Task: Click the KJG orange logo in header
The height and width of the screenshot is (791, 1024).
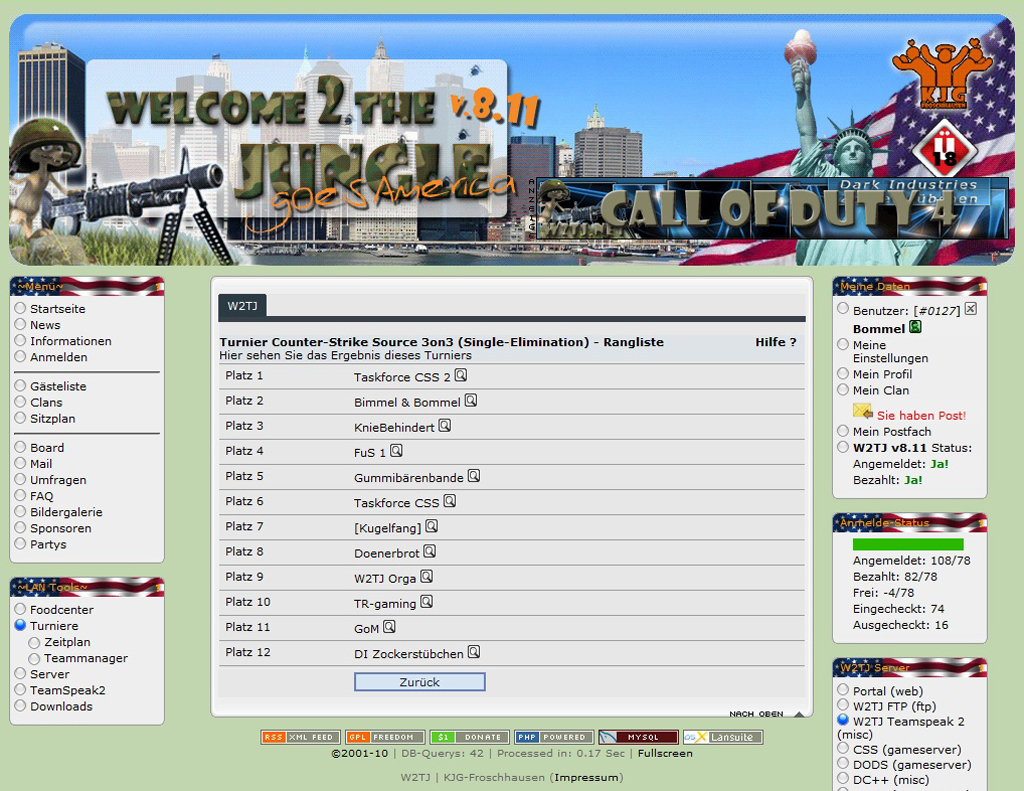Action: [x=942, y=74]
